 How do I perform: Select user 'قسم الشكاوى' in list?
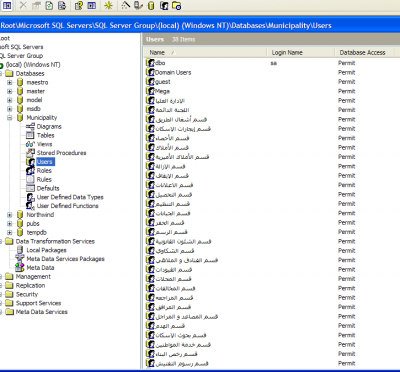pos(175,251)
